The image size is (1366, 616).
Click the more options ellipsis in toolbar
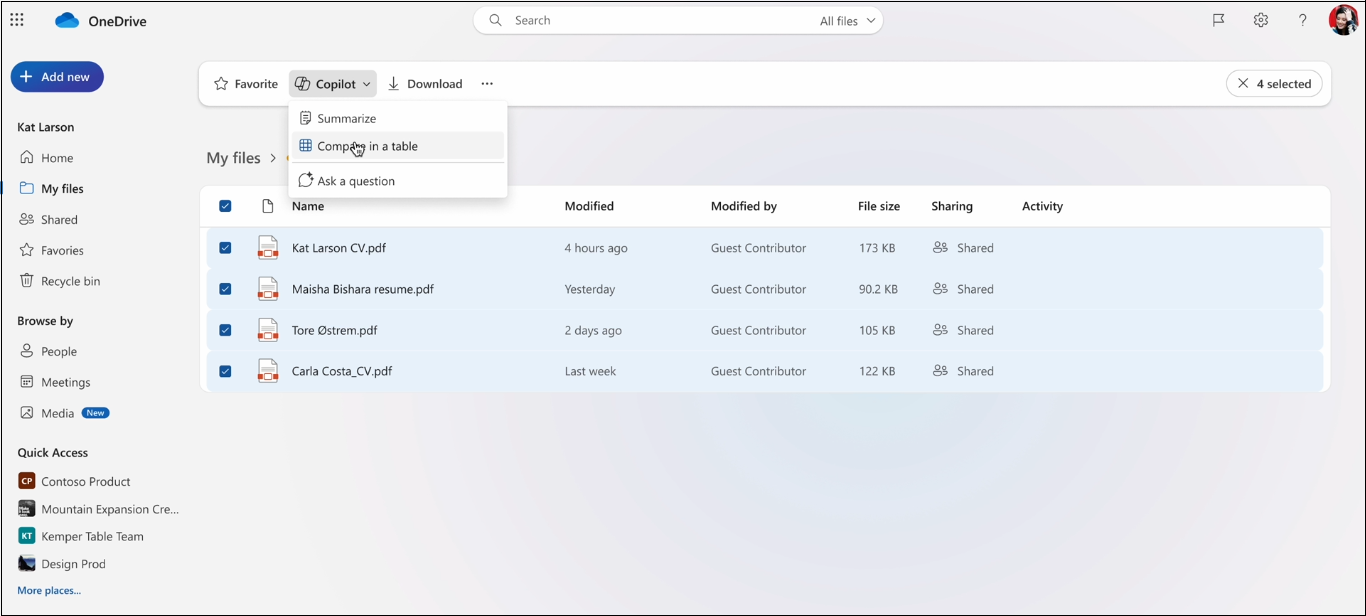487,84
